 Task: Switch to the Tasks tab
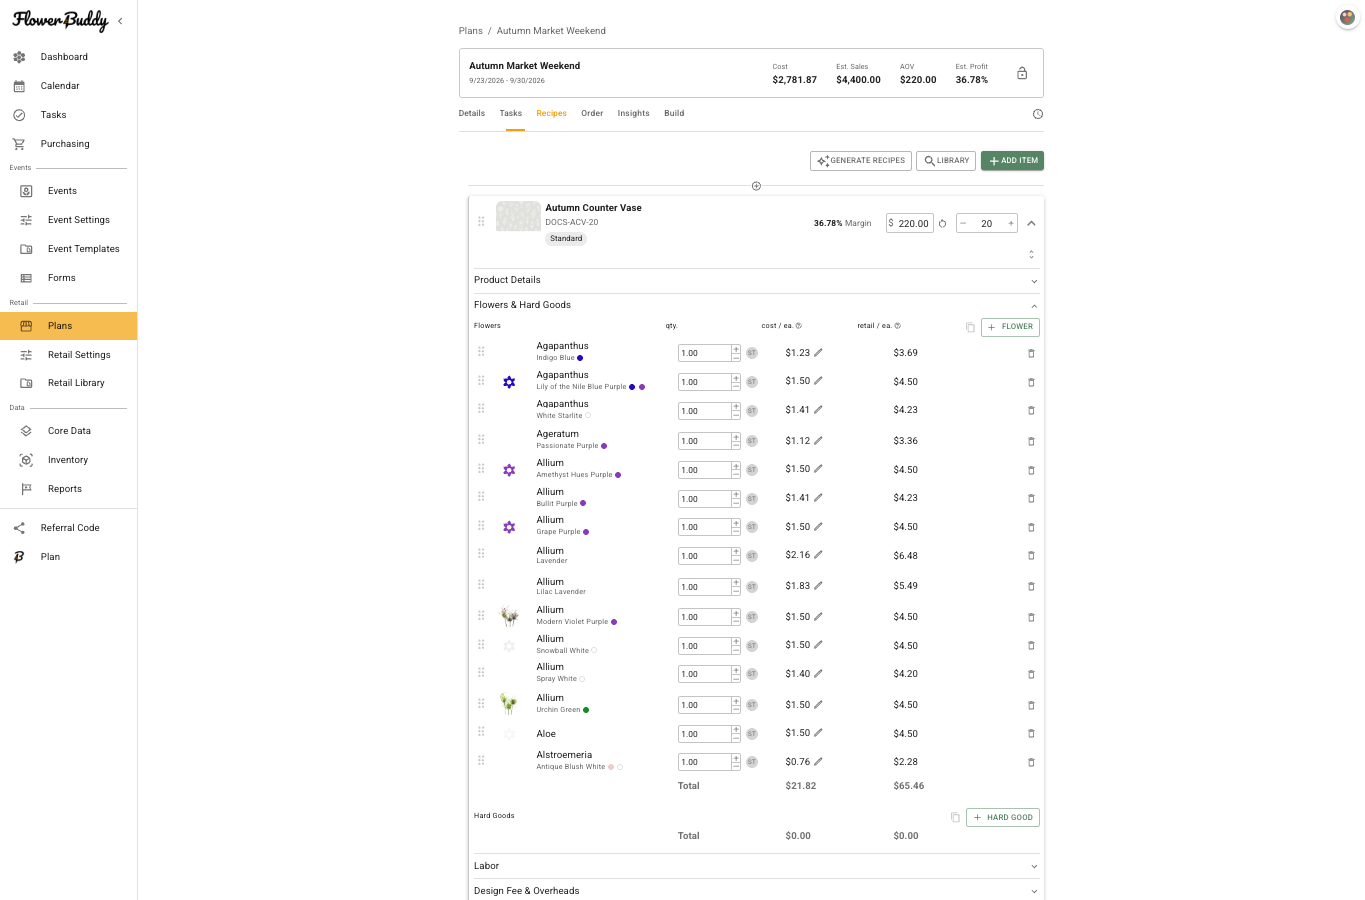pos(511,114)
